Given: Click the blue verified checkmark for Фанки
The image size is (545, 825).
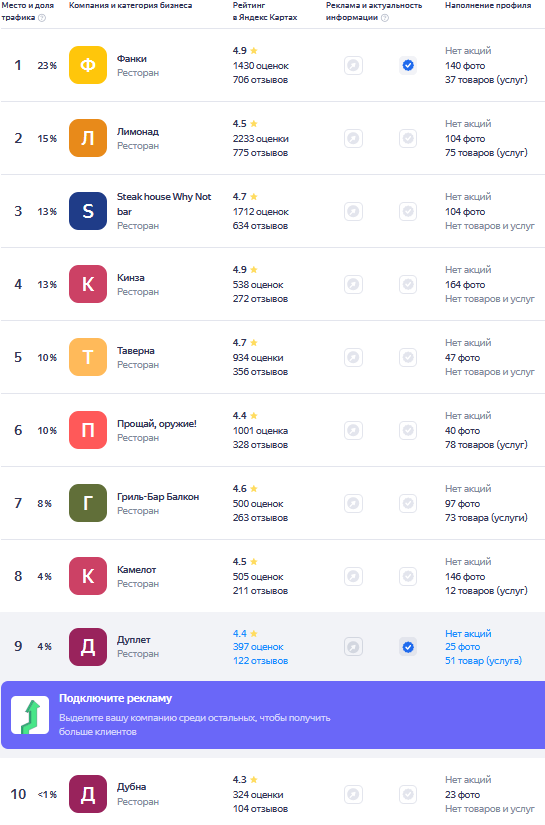Looking at the screenshot, I should [408, 66].
